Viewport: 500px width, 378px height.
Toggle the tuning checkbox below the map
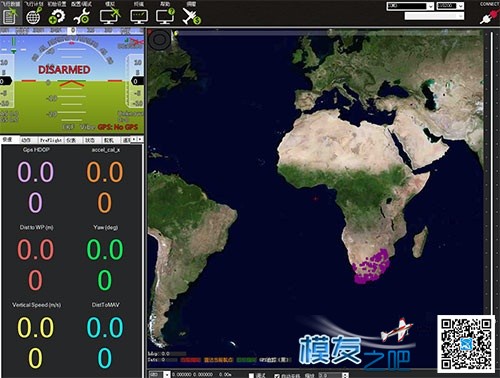coord(252,375)
